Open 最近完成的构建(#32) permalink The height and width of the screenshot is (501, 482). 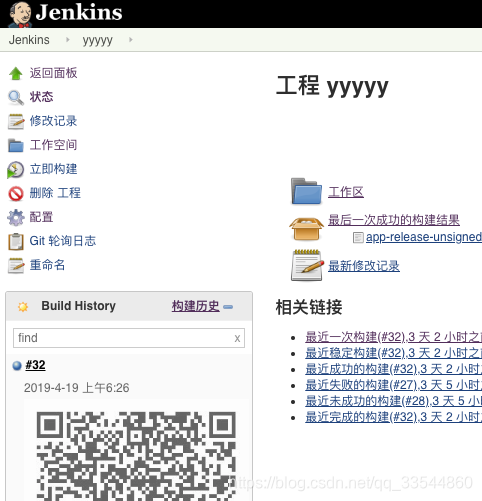point(394,417)
